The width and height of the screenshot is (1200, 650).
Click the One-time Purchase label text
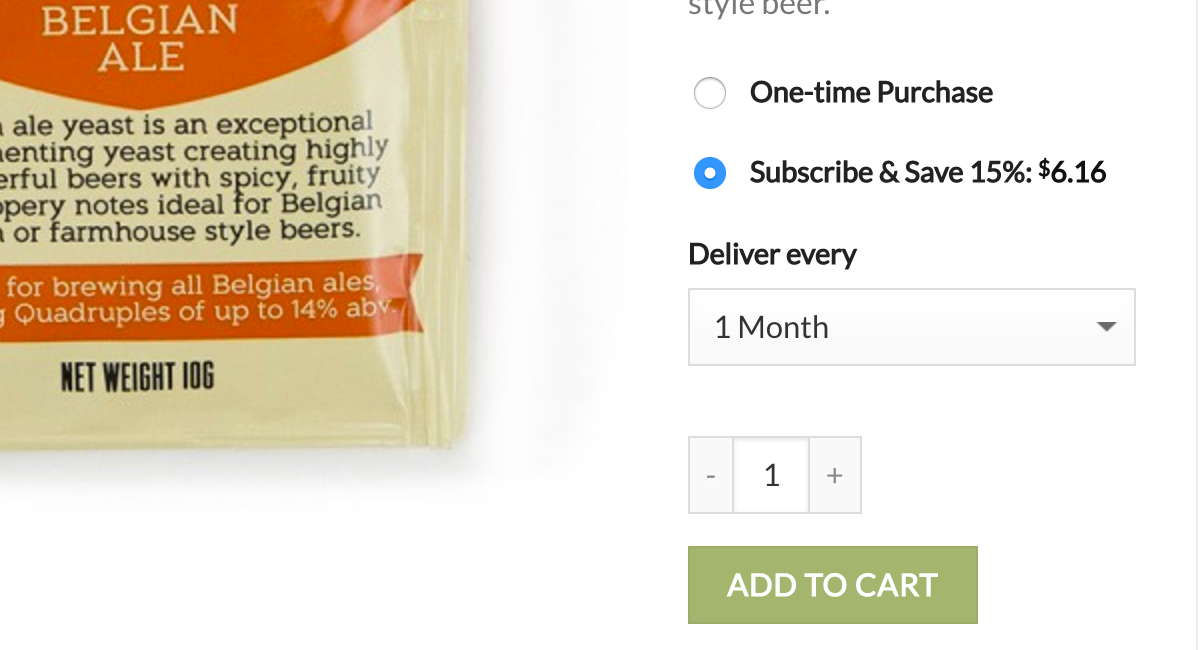tap(871, 93)
